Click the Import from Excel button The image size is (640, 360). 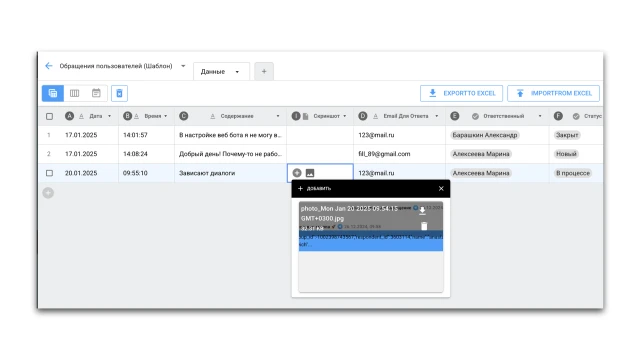(553, 93)
